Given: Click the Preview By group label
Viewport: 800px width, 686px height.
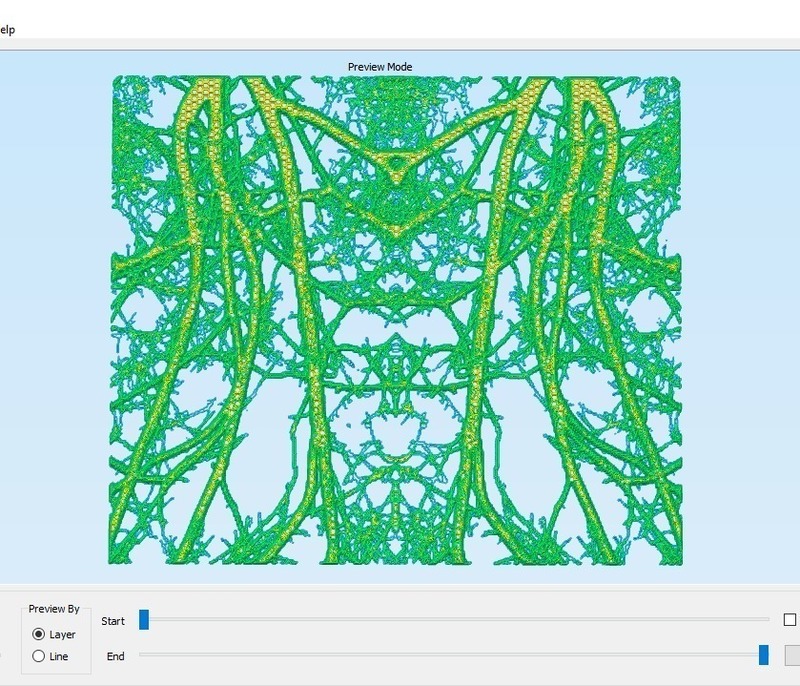Looking at the screenshot, I should pyautogui.click(x=54, y=609).
